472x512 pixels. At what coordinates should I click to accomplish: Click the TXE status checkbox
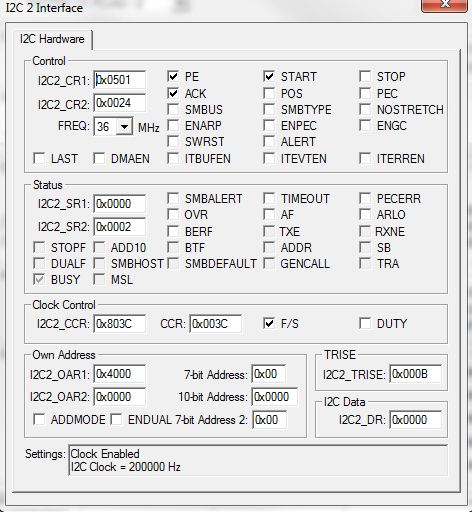(269, 231)
